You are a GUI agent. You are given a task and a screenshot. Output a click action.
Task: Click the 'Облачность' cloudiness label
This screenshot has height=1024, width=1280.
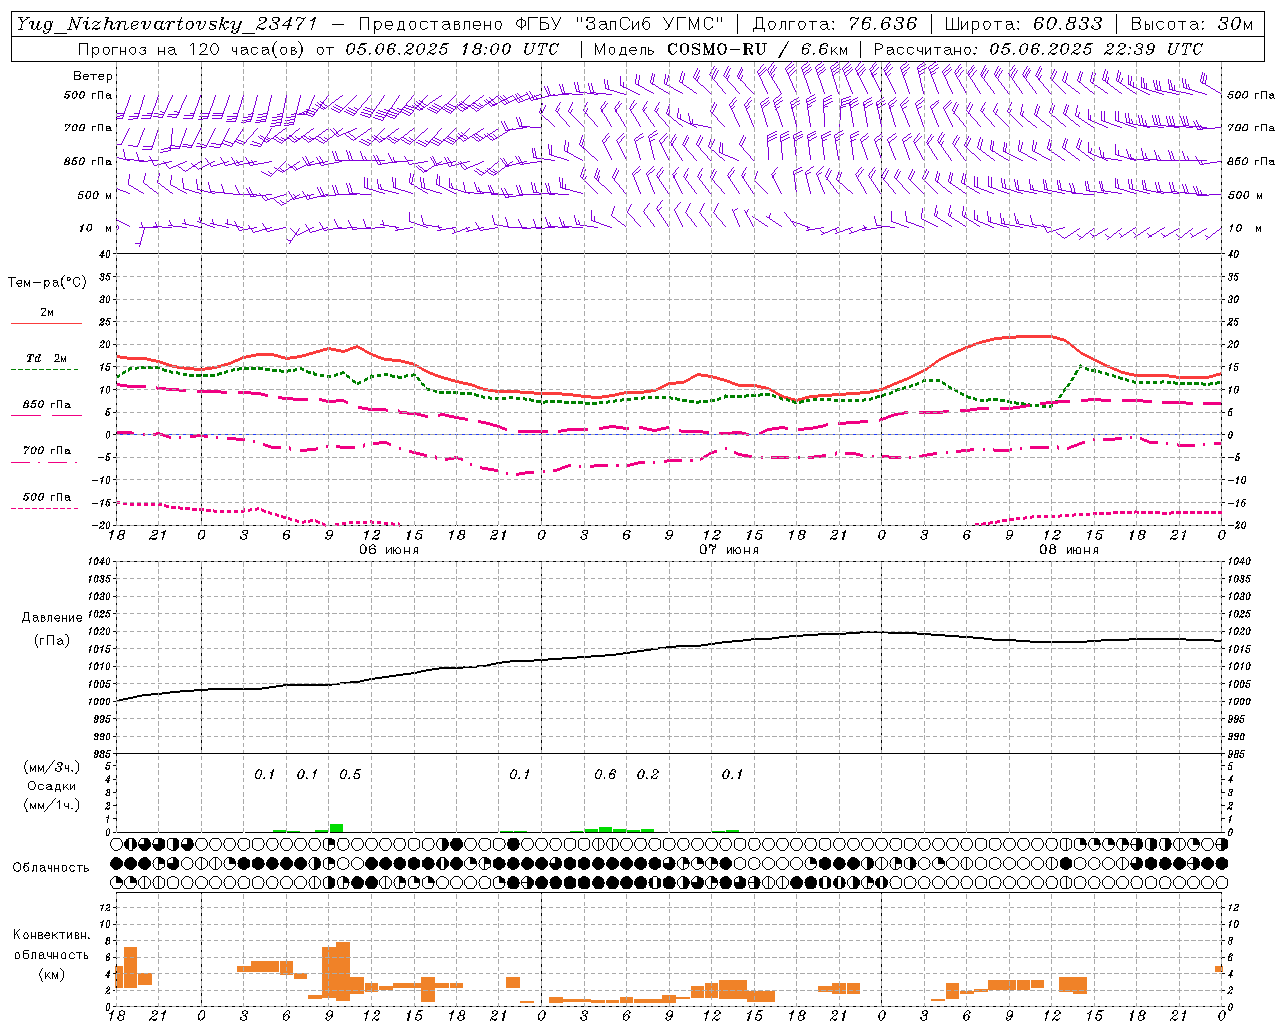[51, 868]
